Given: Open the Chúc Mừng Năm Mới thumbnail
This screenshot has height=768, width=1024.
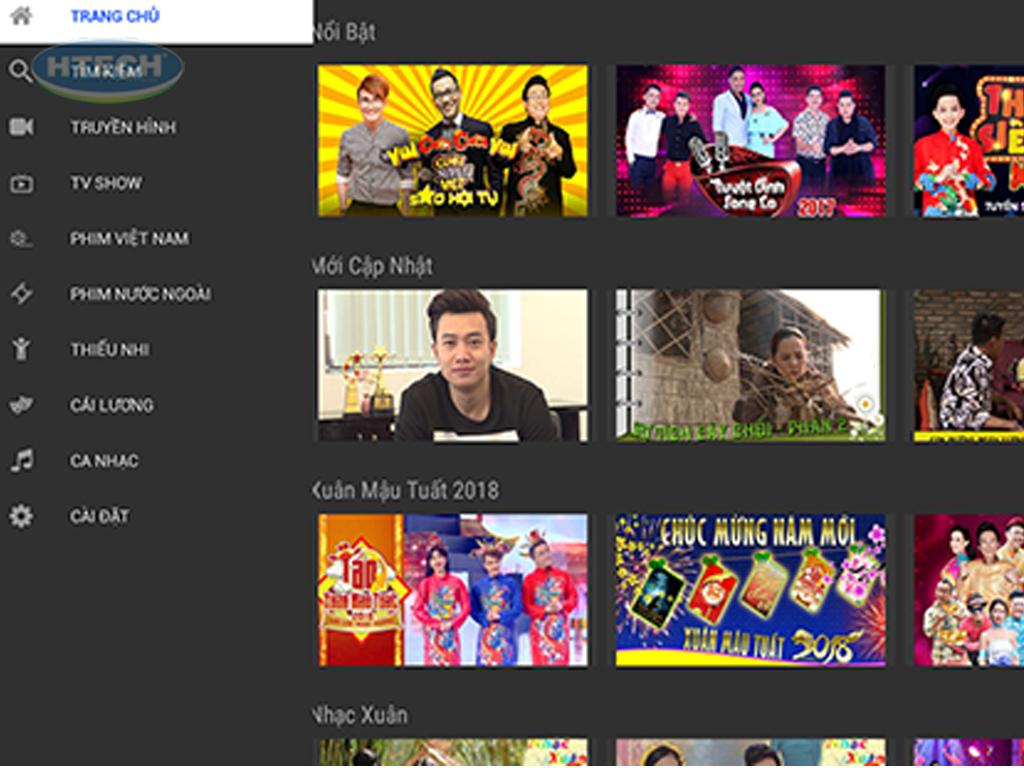Looking at the screenshot, I should (x=750, y=590).
